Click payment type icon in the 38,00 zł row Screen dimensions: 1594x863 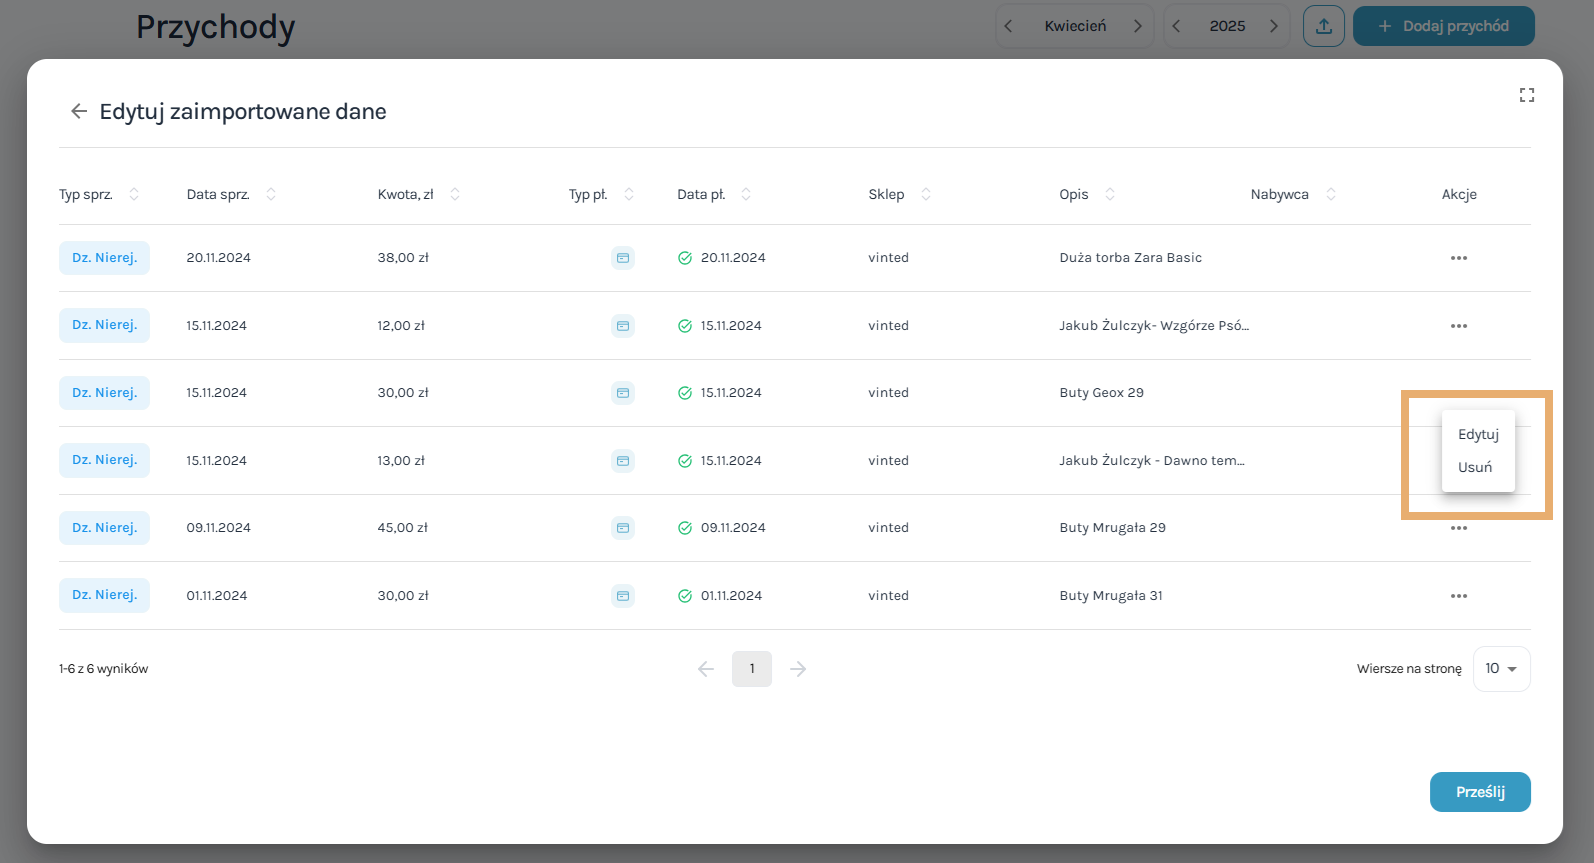tap(623, 258)
